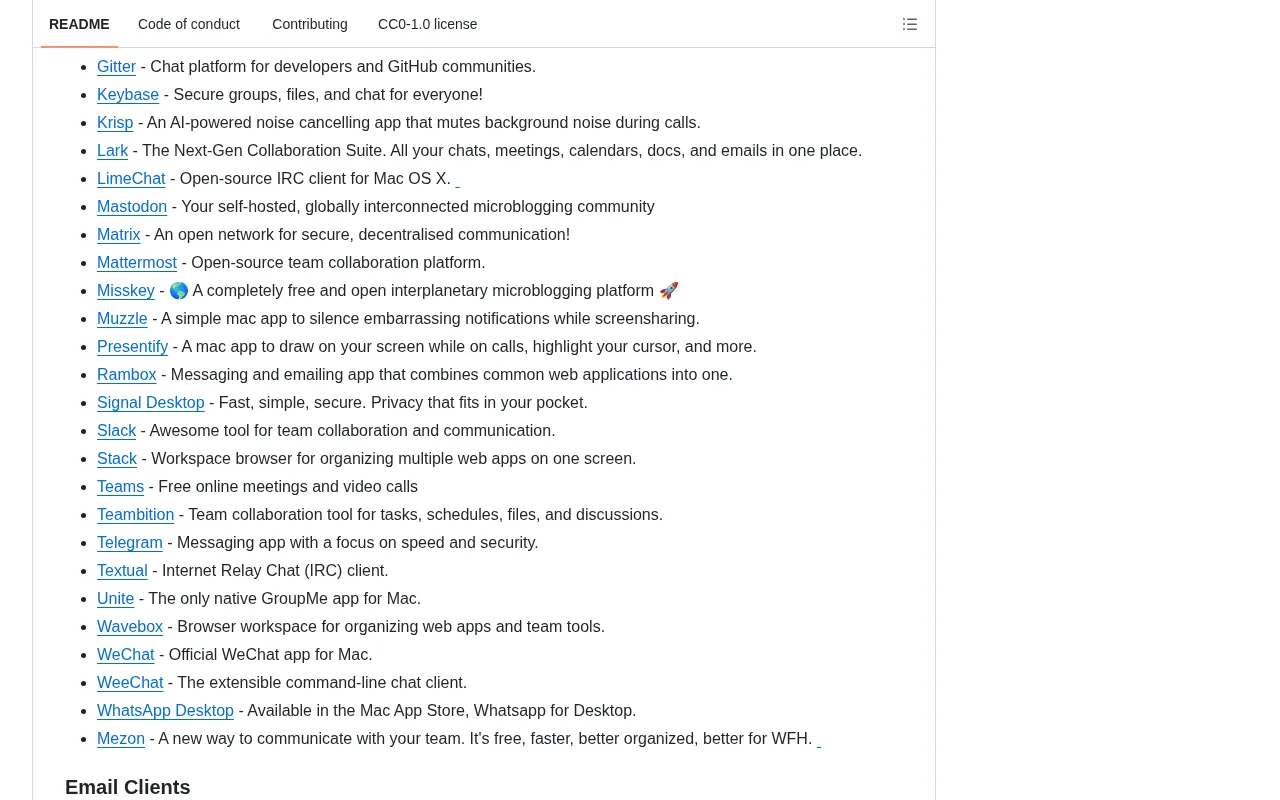The width and height of the screenshot is (1280, 800).
Task: Open the Contributing tab
Action: pyautogui.click(x=310, y=24)
